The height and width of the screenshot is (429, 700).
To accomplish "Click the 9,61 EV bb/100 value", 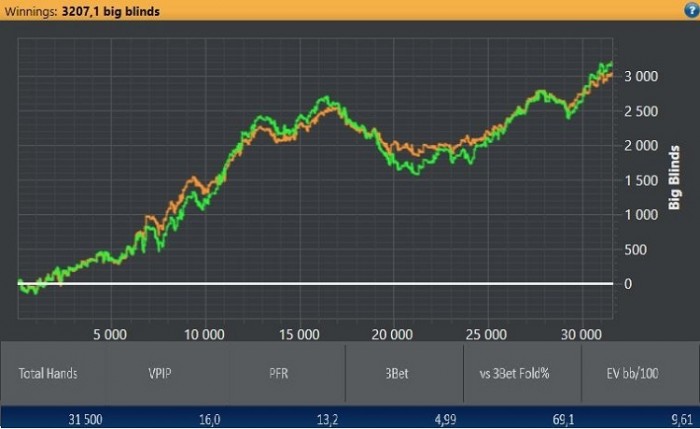I will pos(682,420).
